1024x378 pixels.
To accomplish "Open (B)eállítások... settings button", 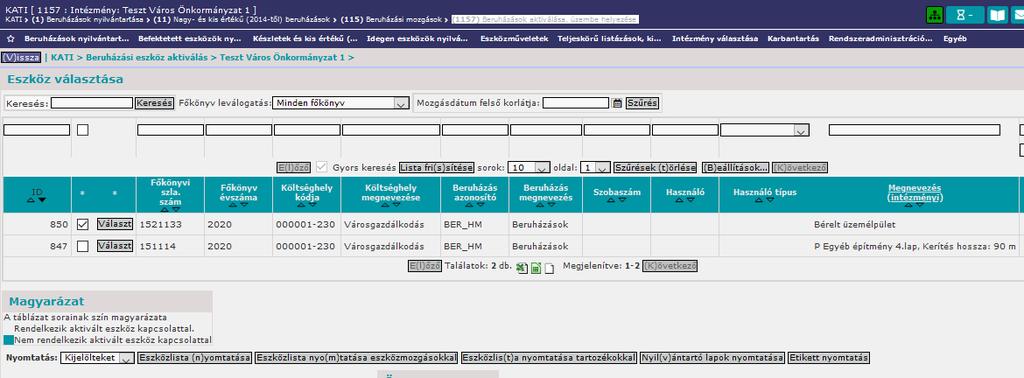I will [735, 168].
